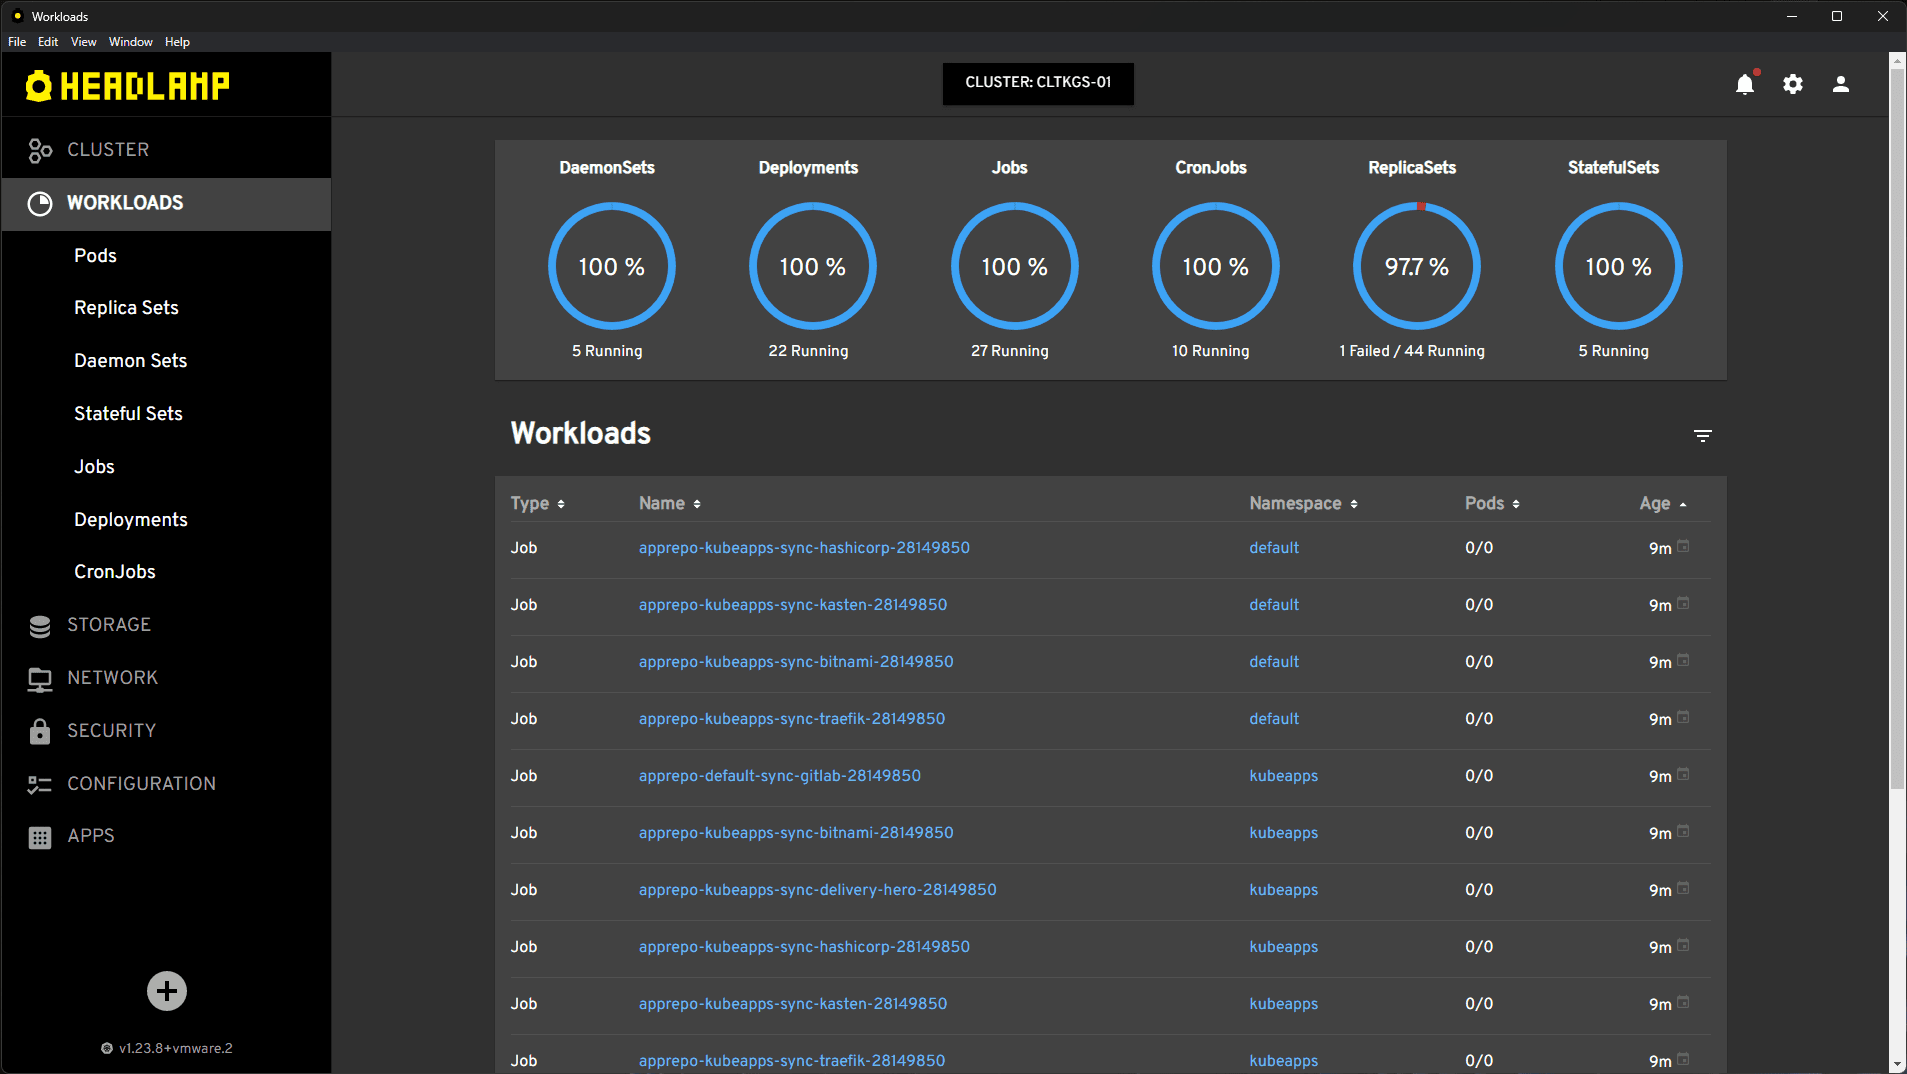Open apprepo-kubeapps-sync-kasten-28149850 in default namespace
This screenshot has width=1907, height=1074.
[792, 605]
